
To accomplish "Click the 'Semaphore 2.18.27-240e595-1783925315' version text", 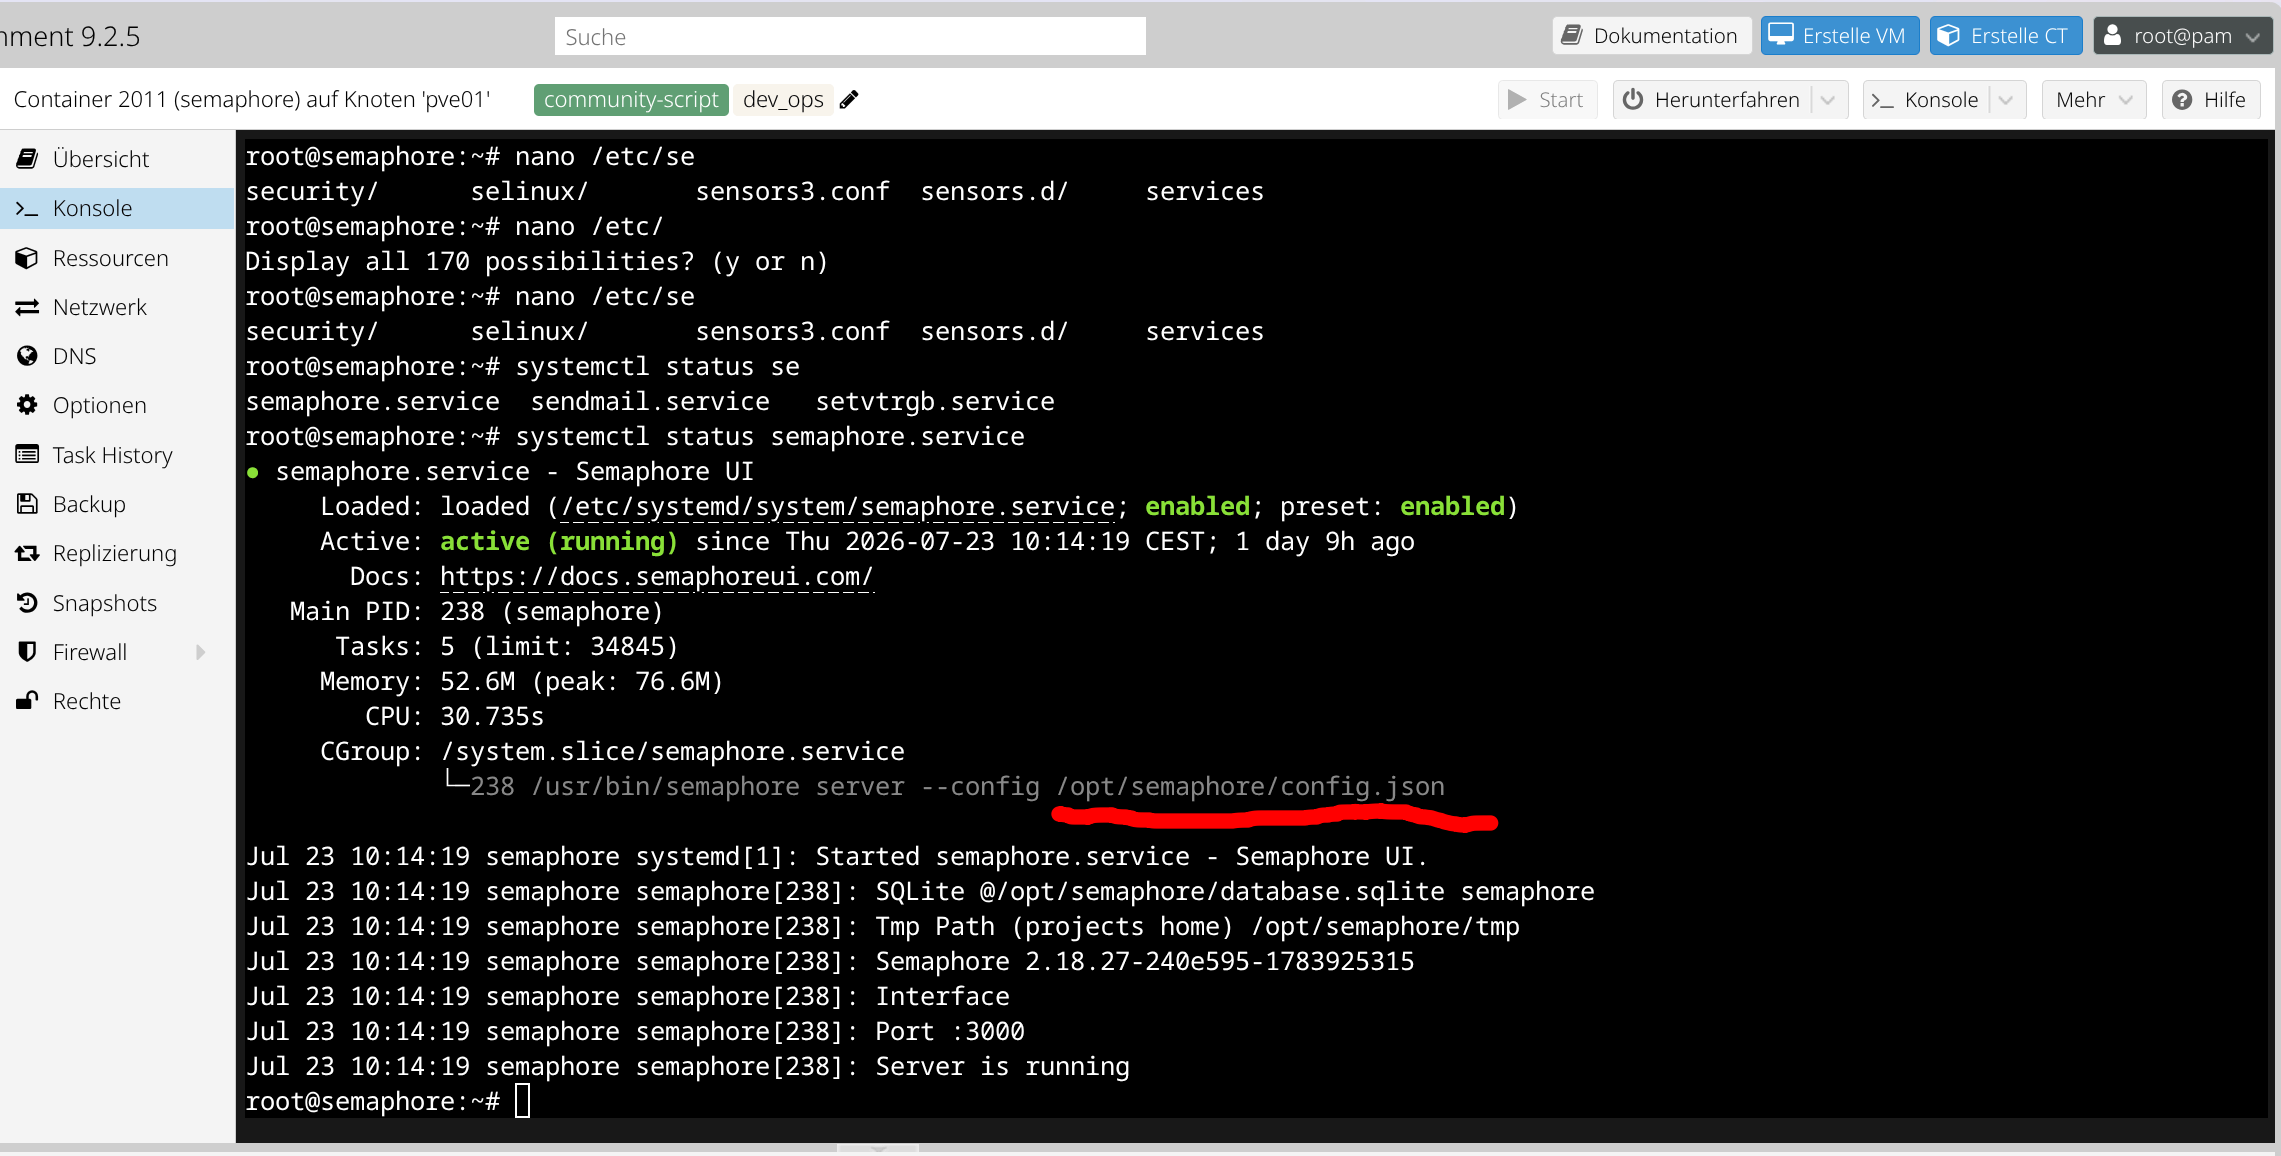I will click(x=1145, y=962).
